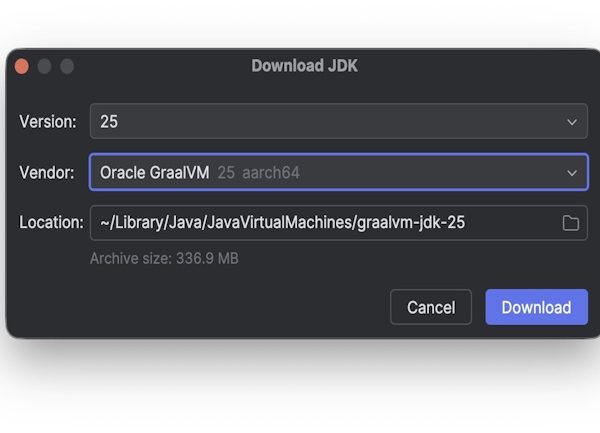Click the Download button
600x433 pixels.
coord(536,307)
